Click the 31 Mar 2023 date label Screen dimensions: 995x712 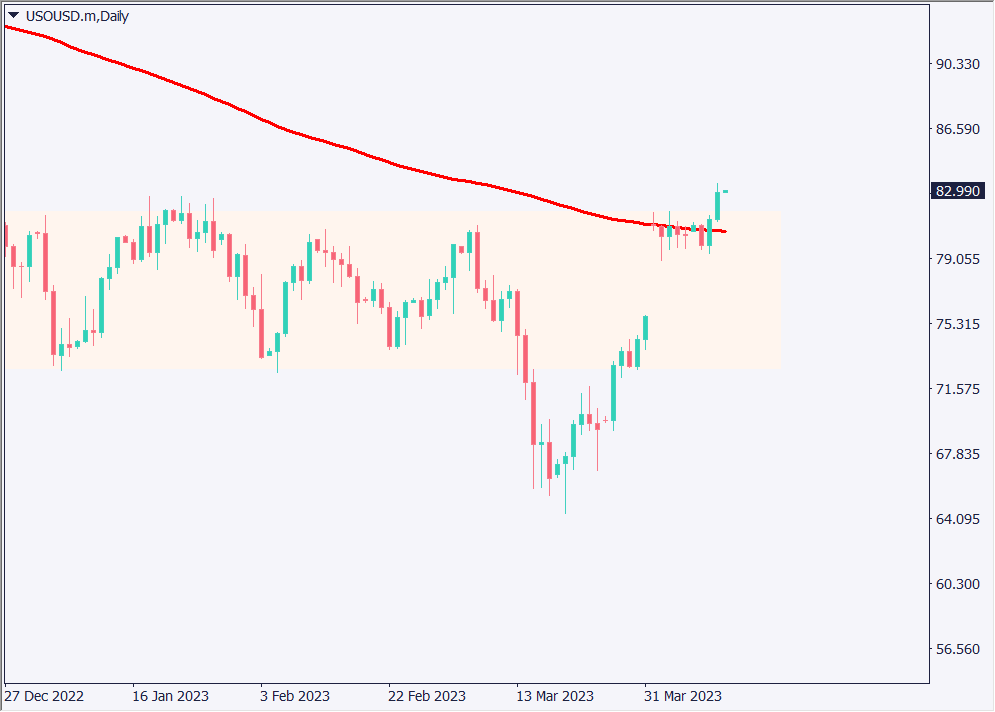point(683,696)
